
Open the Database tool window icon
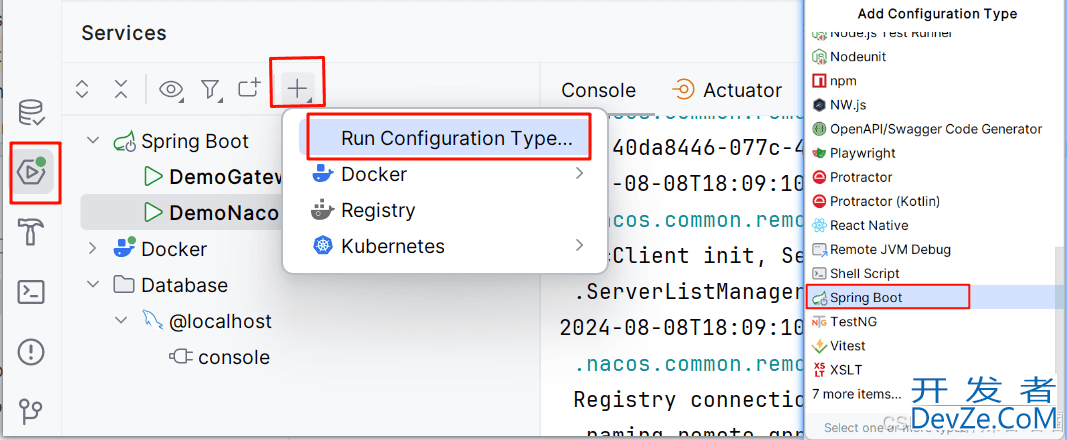(31, 113)
